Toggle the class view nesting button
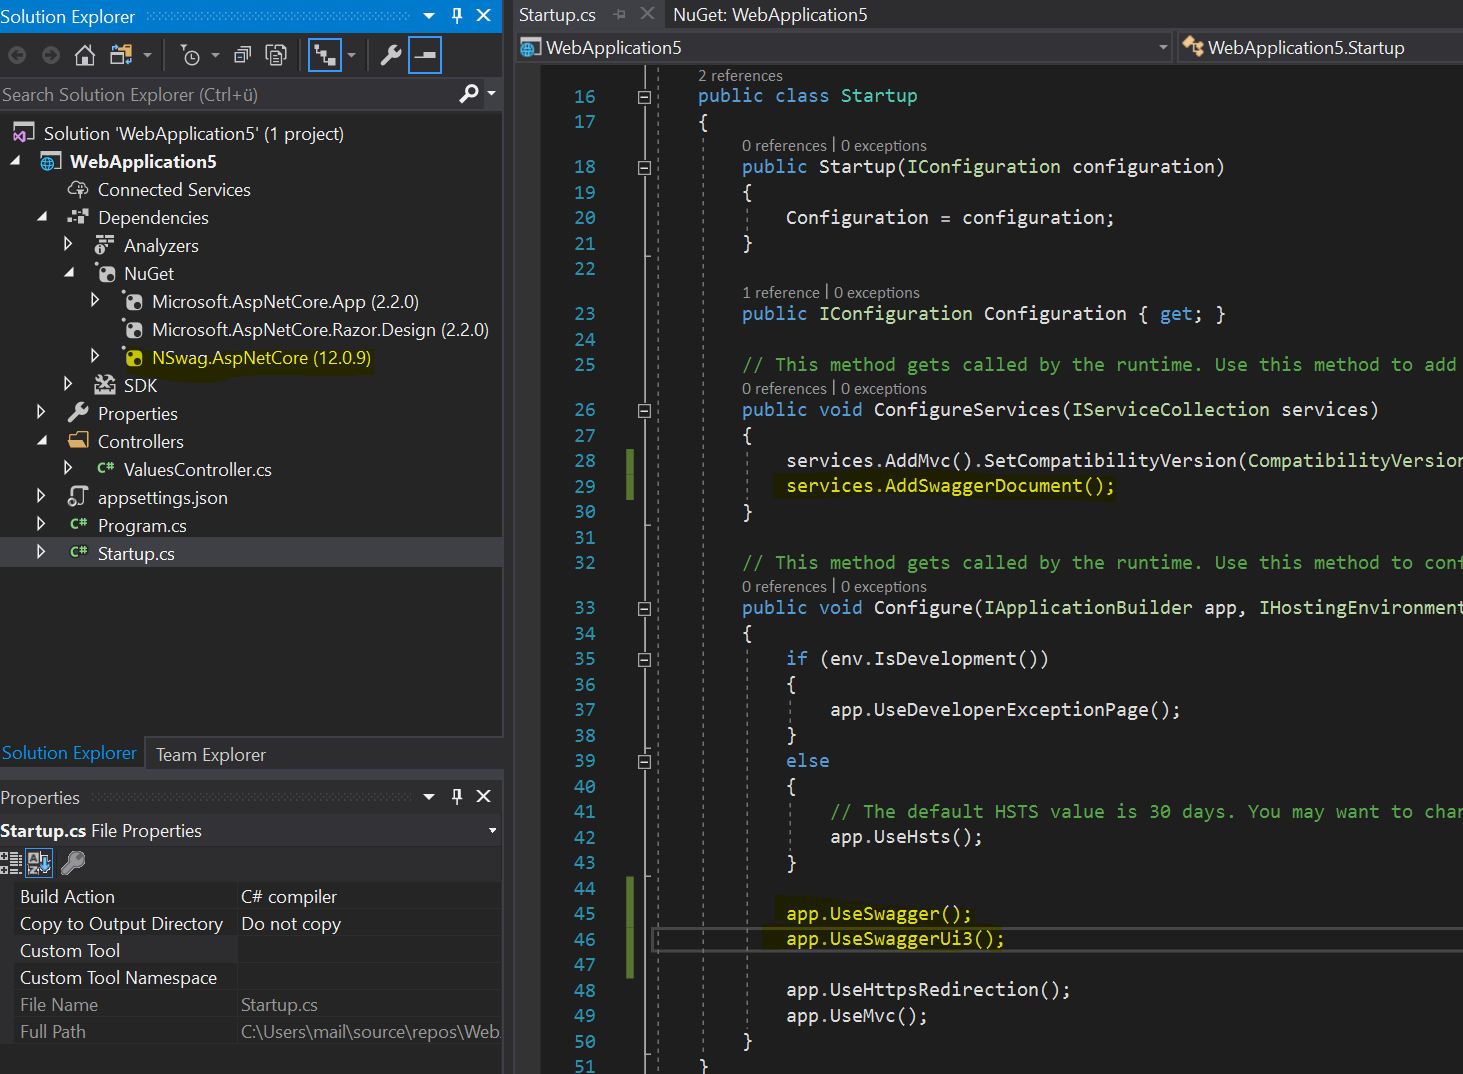The image size is (1463, 1074). [325, 55]
